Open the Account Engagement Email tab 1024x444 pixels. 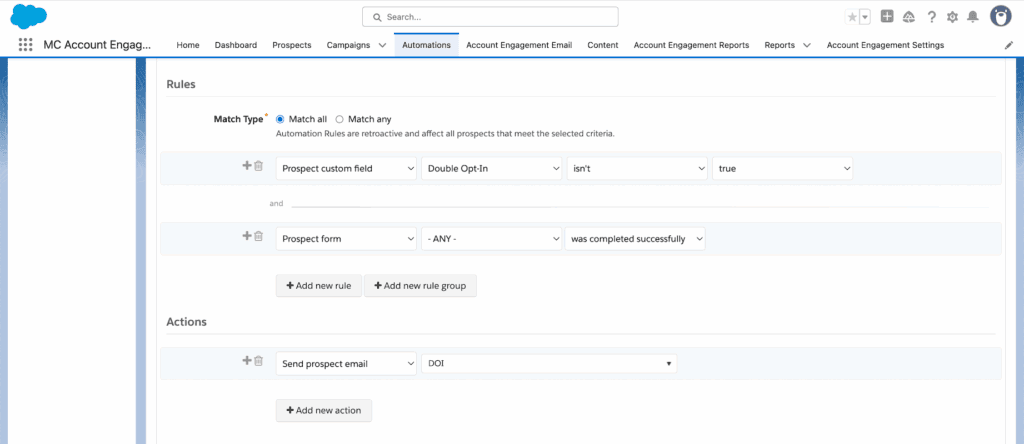[x=519, y=45]
